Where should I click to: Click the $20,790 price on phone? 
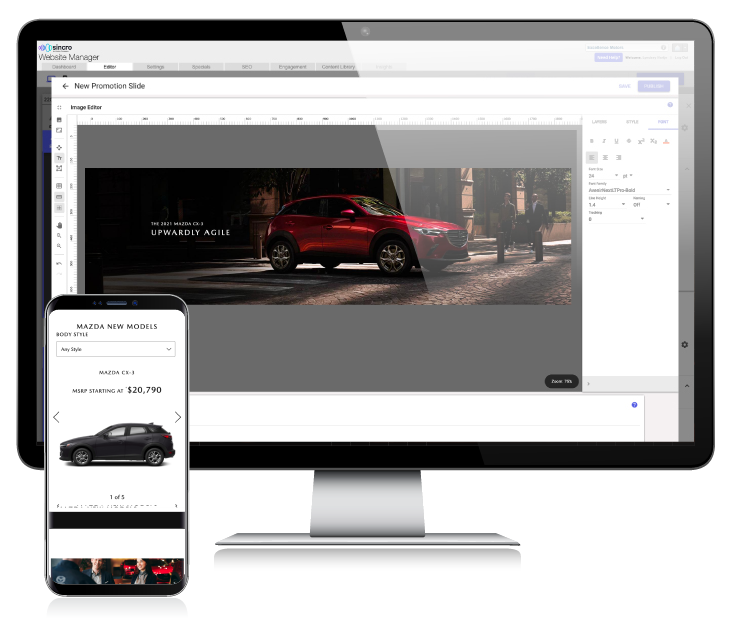pos(144,390)
